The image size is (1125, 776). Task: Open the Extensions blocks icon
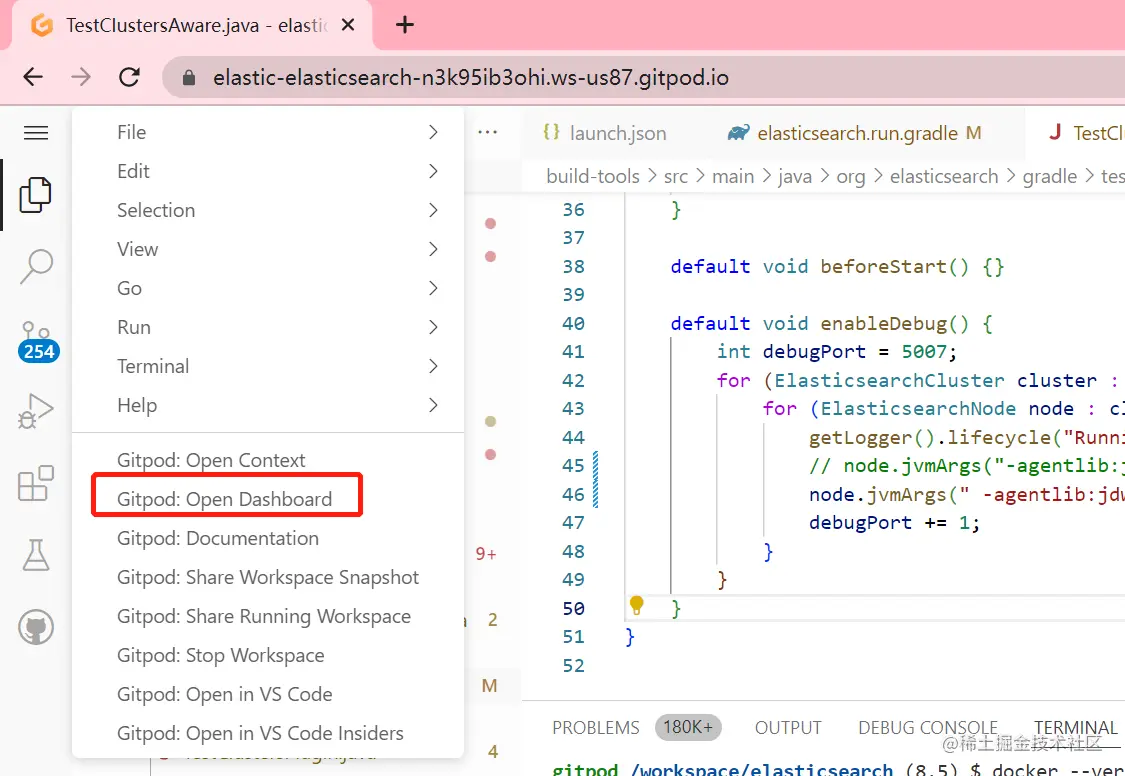[x=35, y=483]
